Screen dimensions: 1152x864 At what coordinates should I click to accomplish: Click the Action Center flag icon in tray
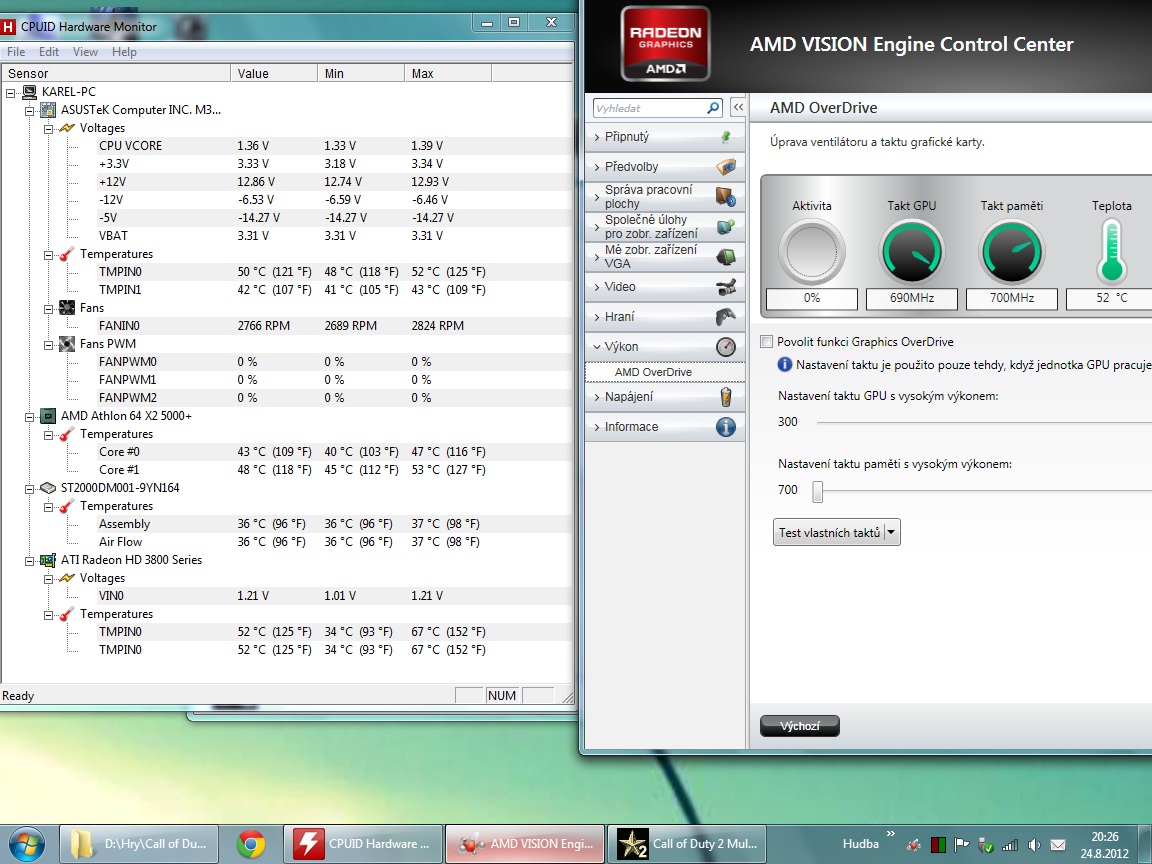962,845
